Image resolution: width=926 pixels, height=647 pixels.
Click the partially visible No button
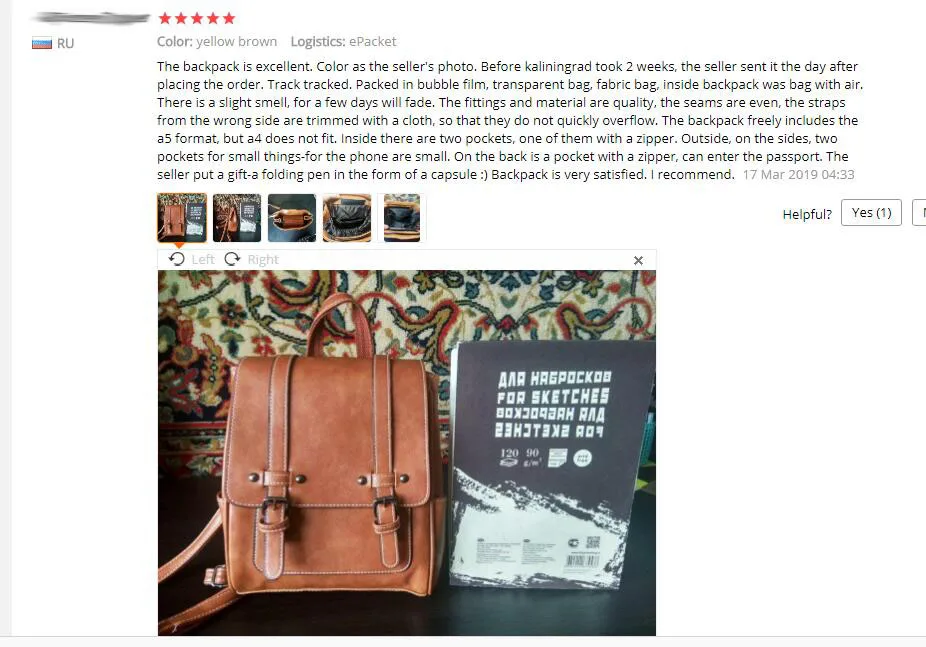coord(920,213)
